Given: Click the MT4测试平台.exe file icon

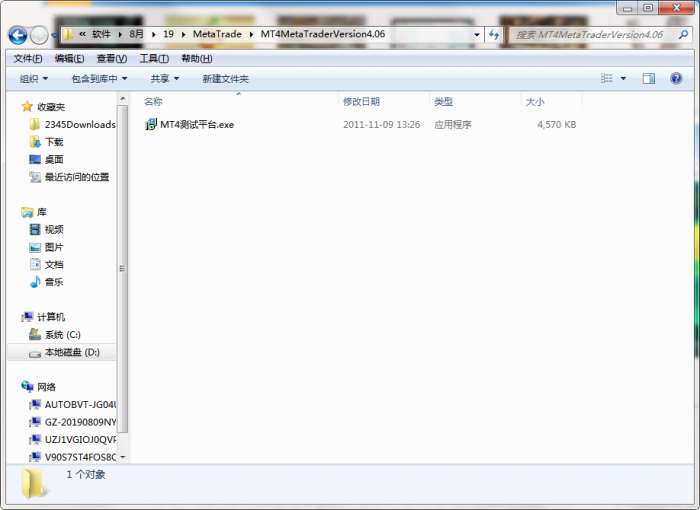Looking at the screenshot, I should pyautogui.click(x=151, y=124).
